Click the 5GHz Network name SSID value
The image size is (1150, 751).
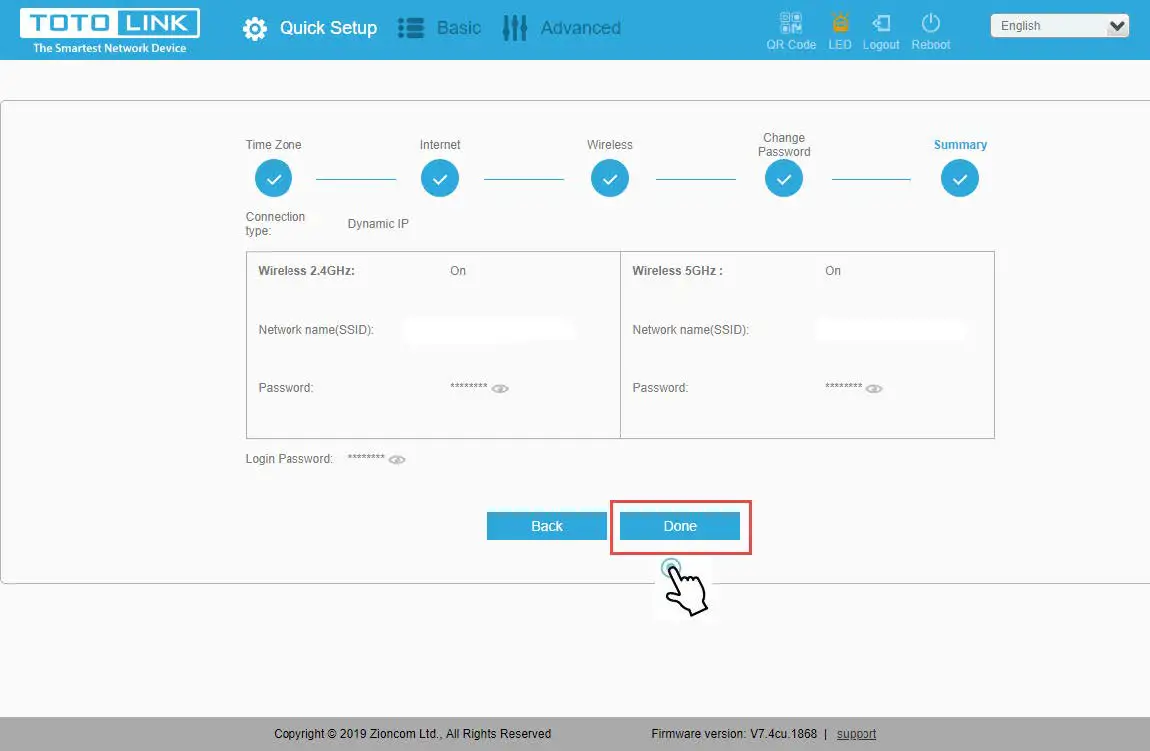pyautogui.click(x=891, y=330)
